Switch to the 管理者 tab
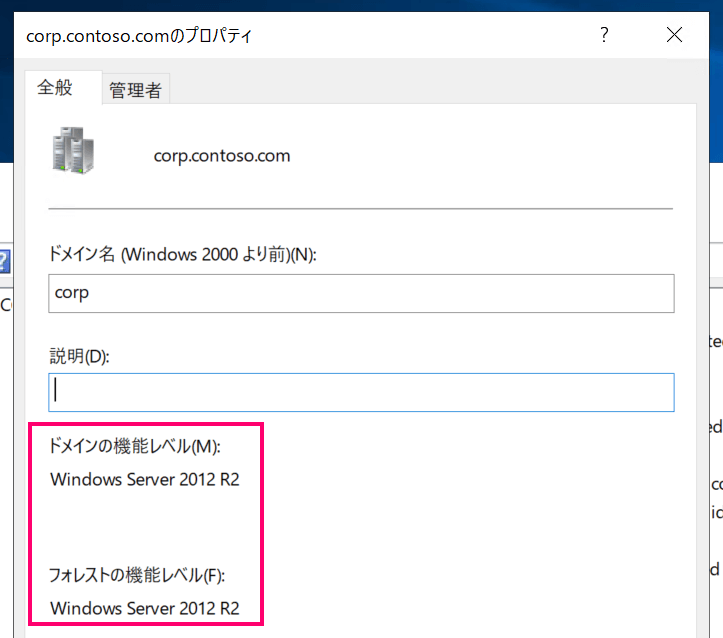This screenshot has height=638, width=723. (136, 89)
